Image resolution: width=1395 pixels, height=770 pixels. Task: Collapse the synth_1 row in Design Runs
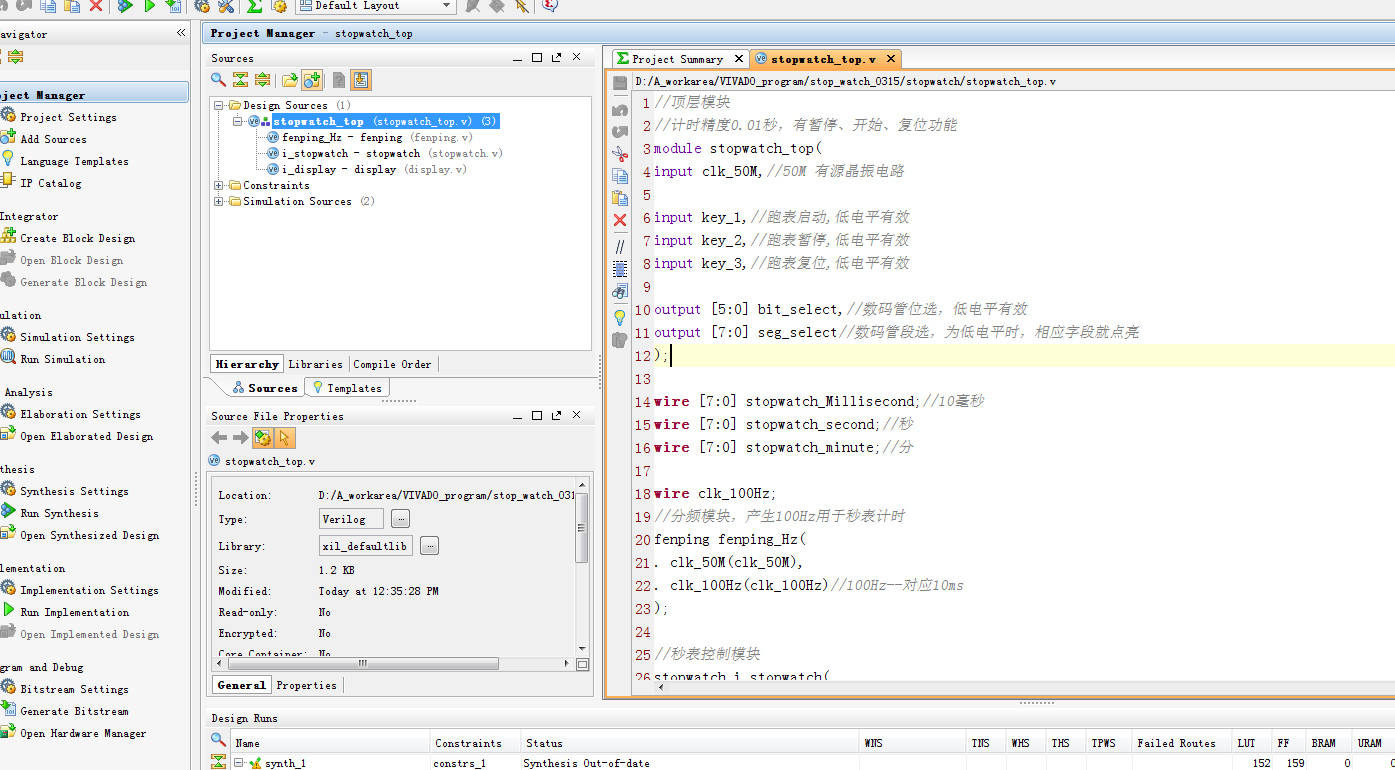(239, 763)
